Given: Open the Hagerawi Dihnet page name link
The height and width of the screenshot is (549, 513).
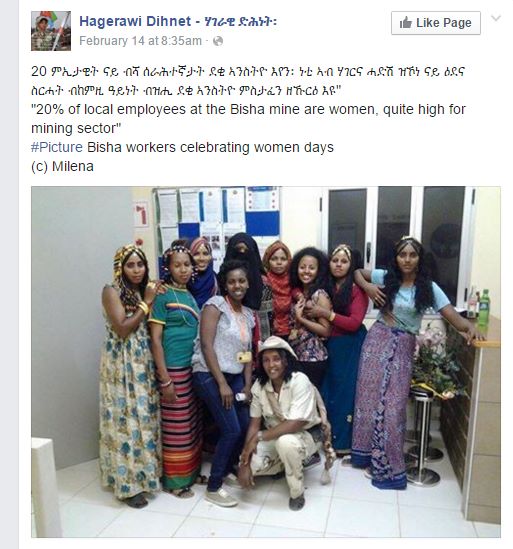Looking at the screenshot, I should click(135, 21).
